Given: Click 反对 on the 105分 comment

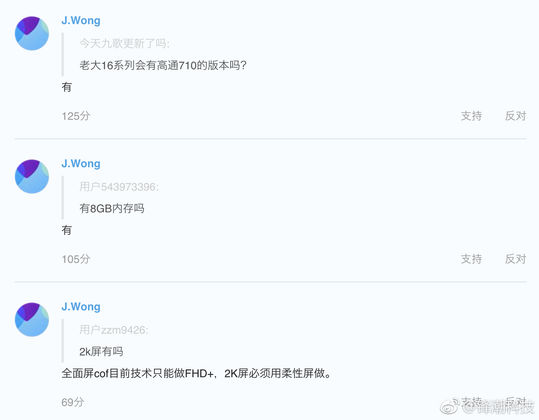Looking at the screenshot, I should click(x=515, y=259).
